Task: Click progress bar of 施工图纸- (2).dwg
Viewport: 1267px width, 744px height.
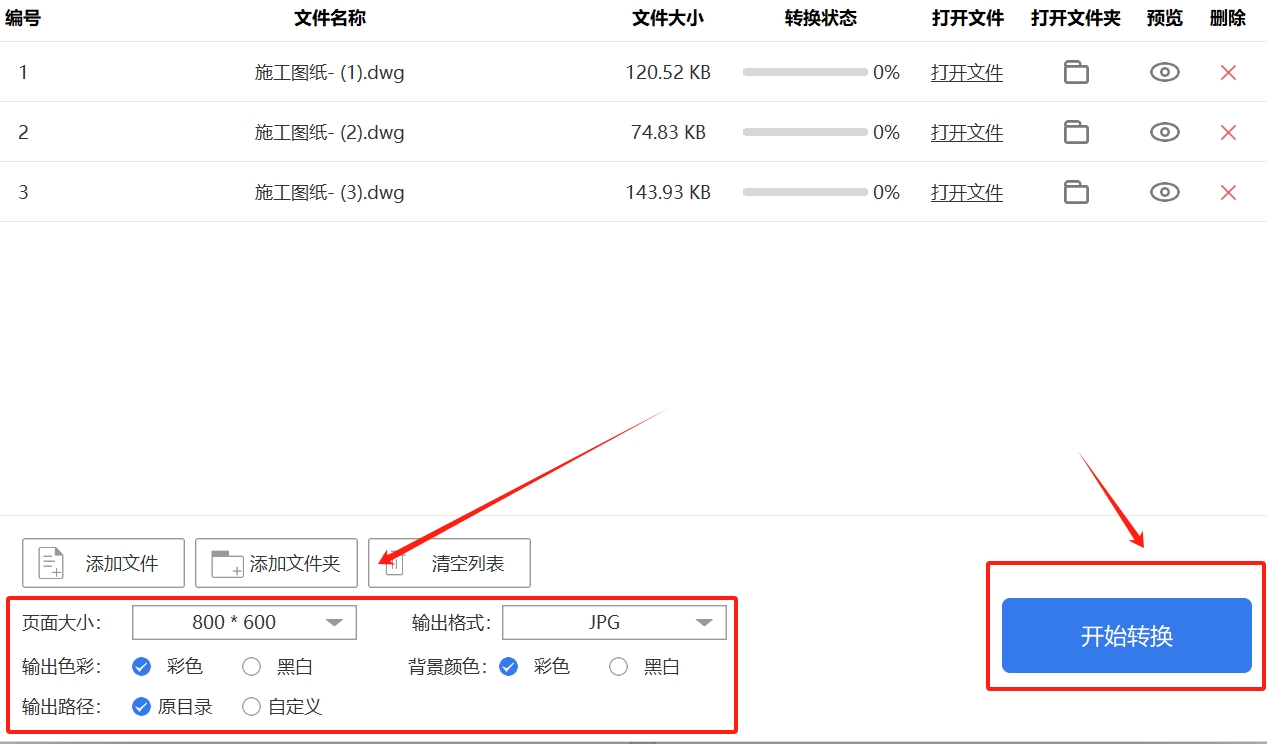Action: pyautogui.click(x=805, y=132)
